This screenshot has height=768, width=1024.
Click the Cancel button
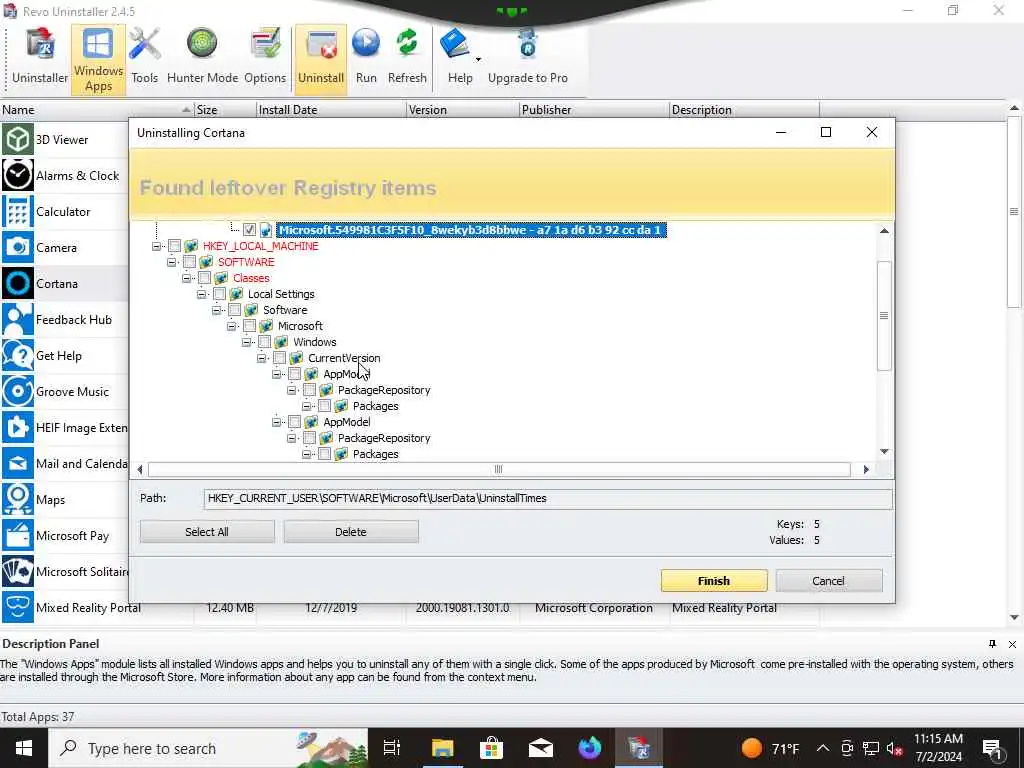pyautogui.click(x=828, y=581)
